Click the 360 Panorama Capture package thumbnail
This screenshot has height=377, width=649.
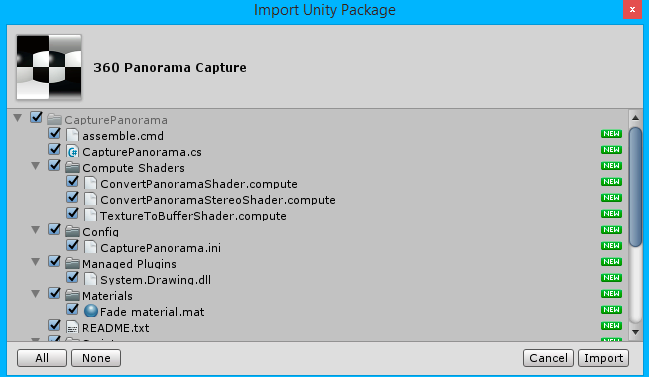pos(49,67)
